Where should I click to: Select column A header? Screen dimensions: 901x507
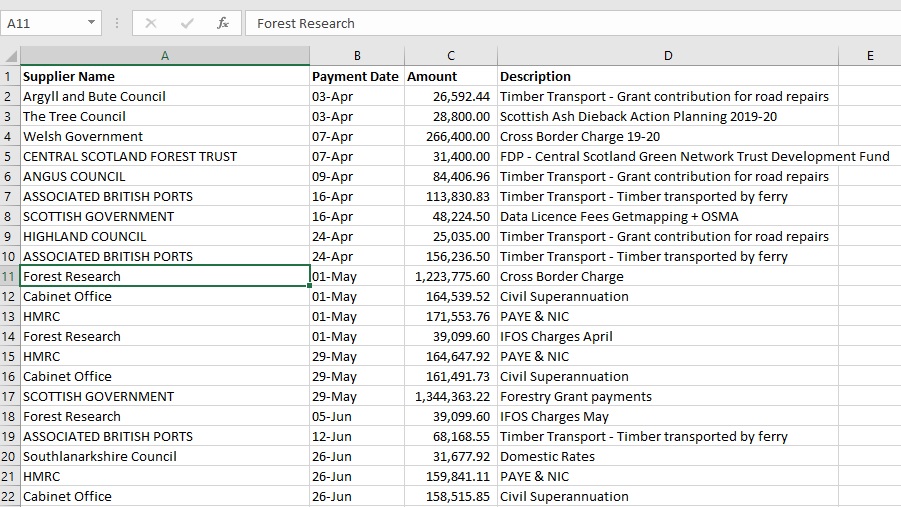point(164,56)
